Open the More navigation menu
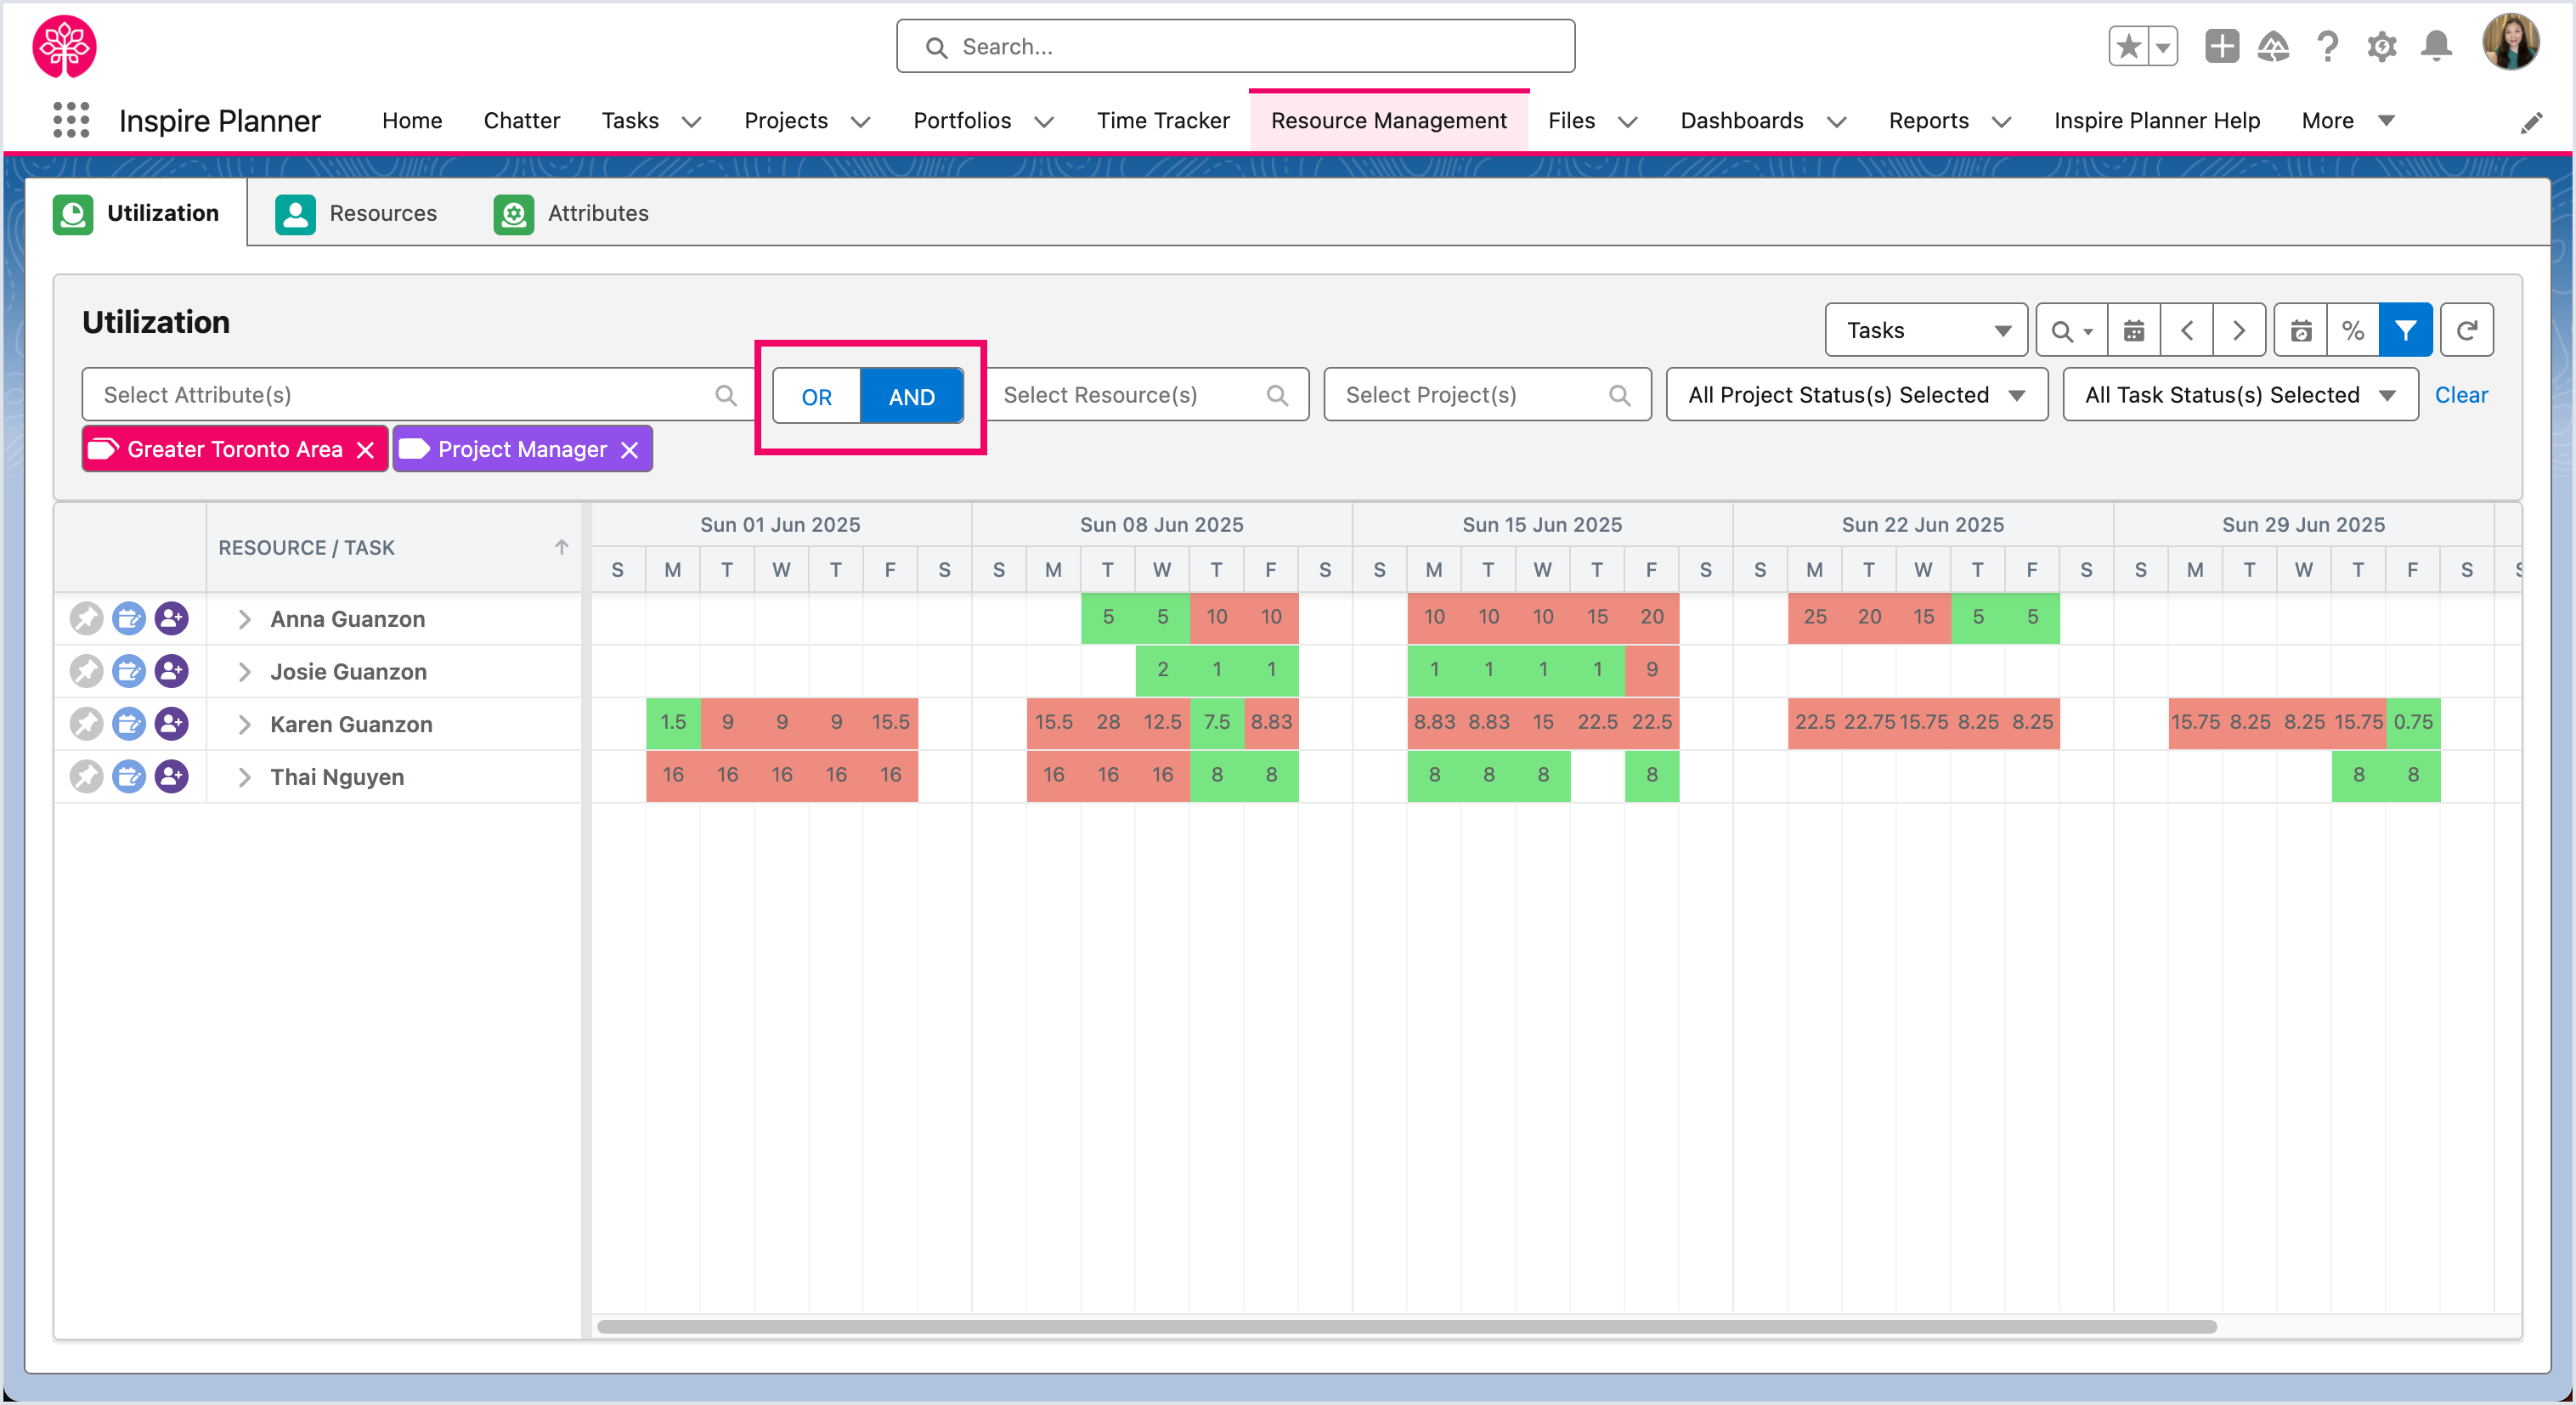The image size is (2576, 1405). pyautogui.click(x=2347, y=121)
